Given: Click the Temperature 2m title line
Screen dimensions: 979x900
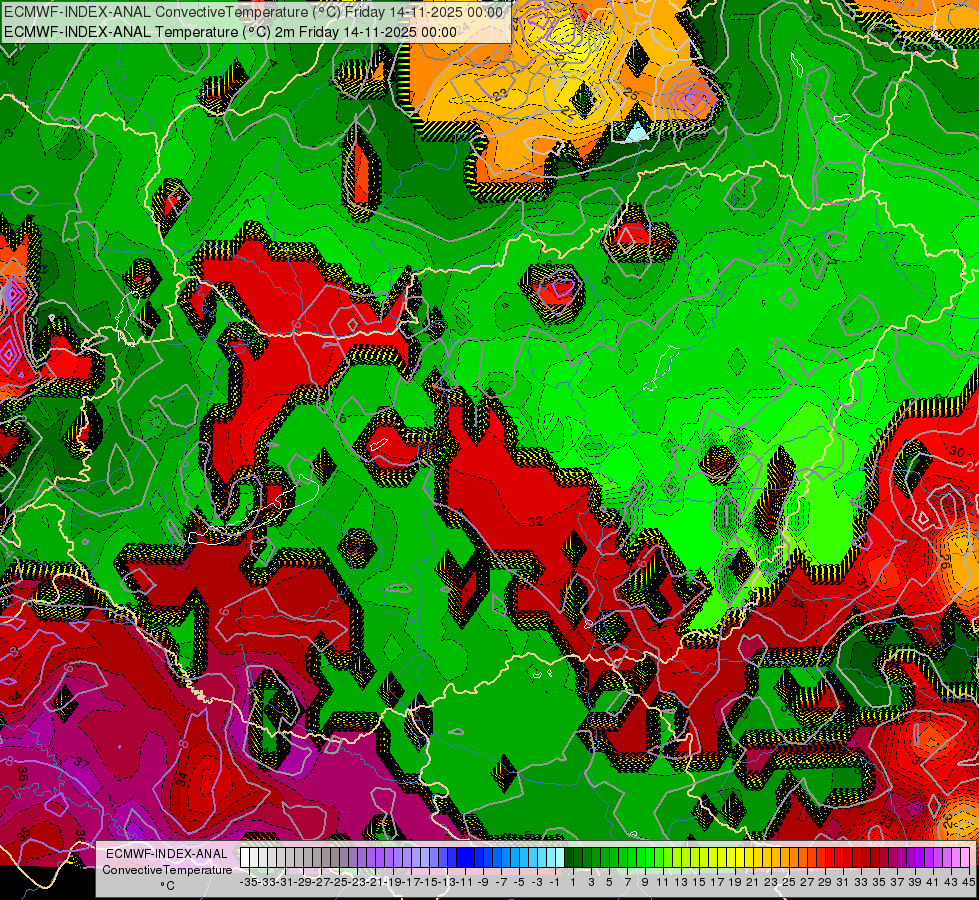Looking at the screenshot, I should [x=230, y=32].
